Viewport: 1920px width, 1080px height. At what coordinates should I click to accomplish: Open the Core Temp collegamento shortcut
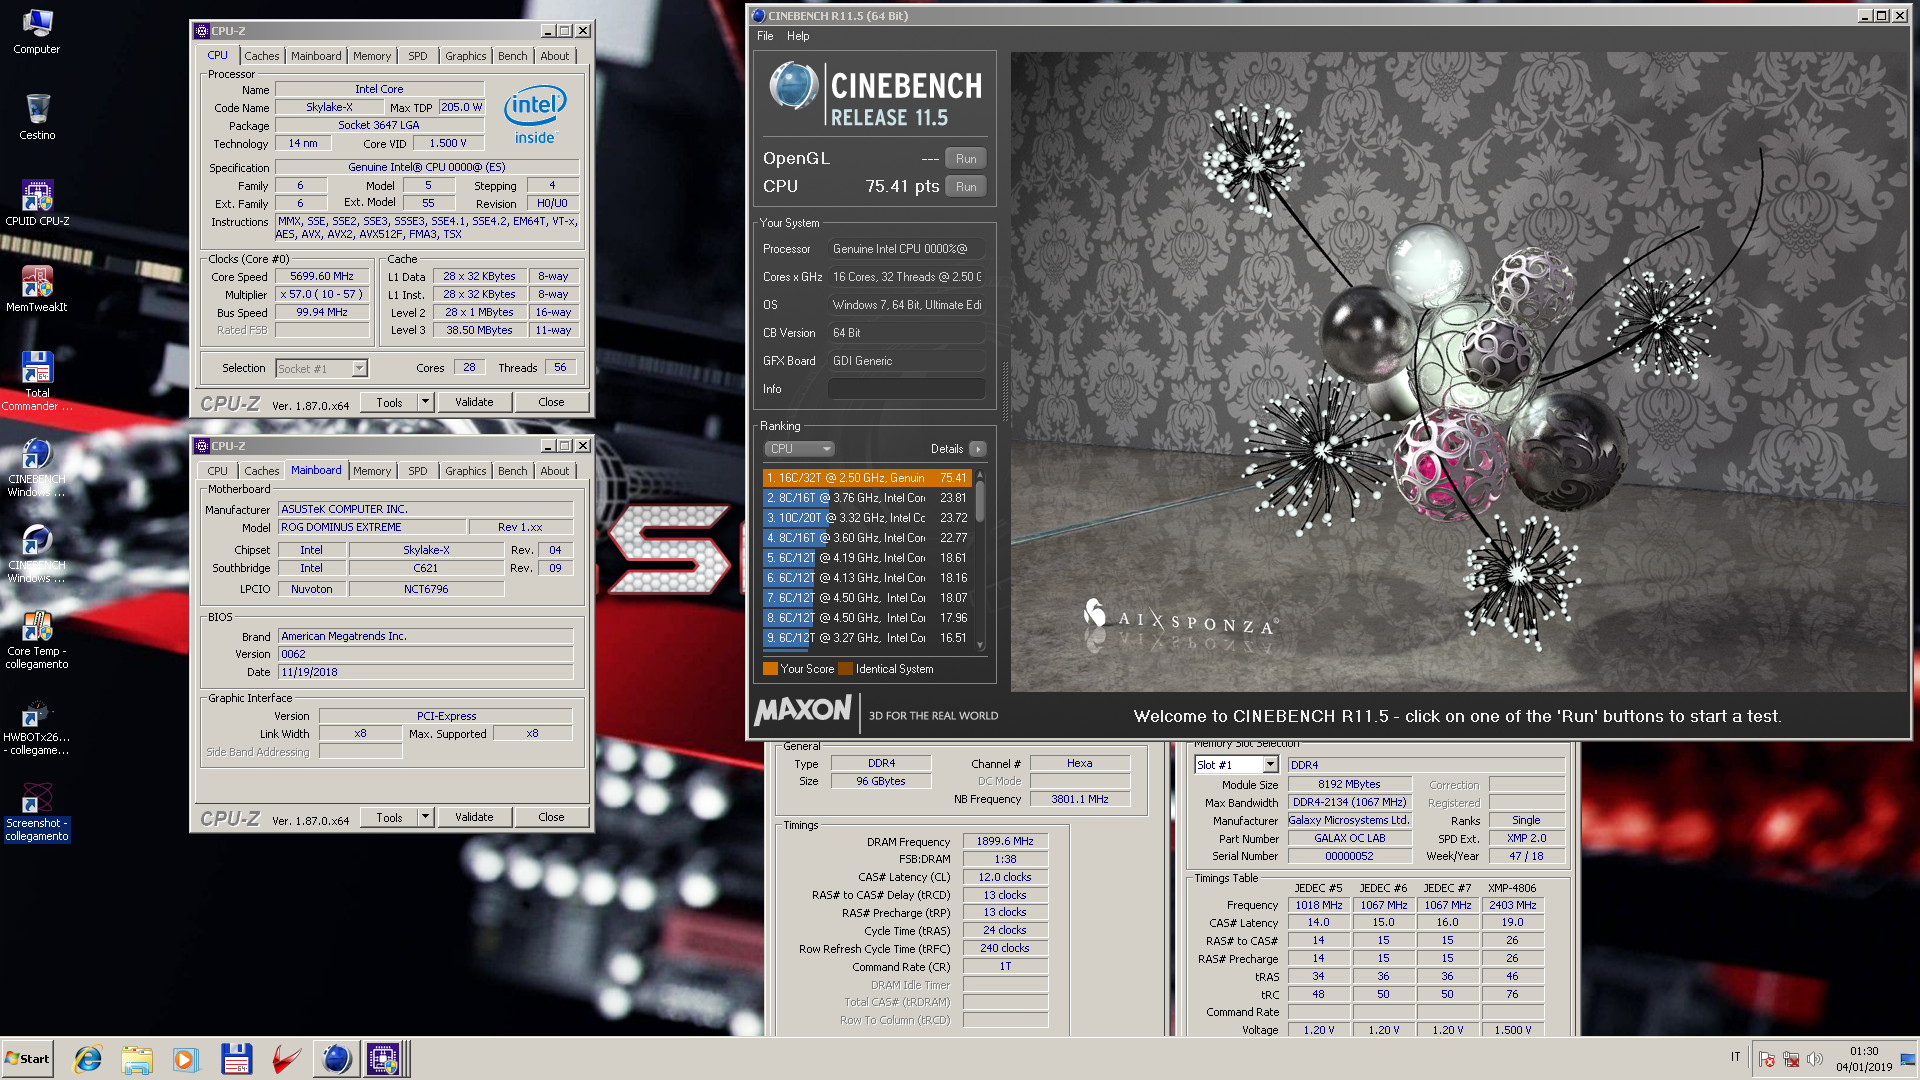[37, 640]
